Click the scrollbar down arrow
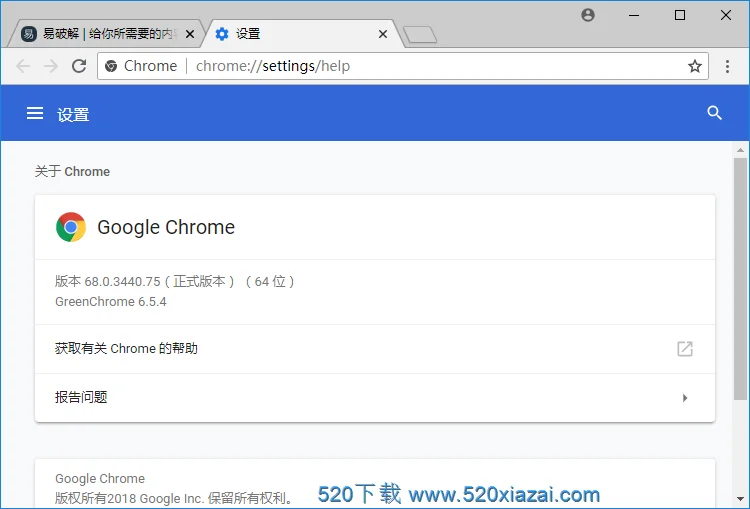 click(740, 500)
